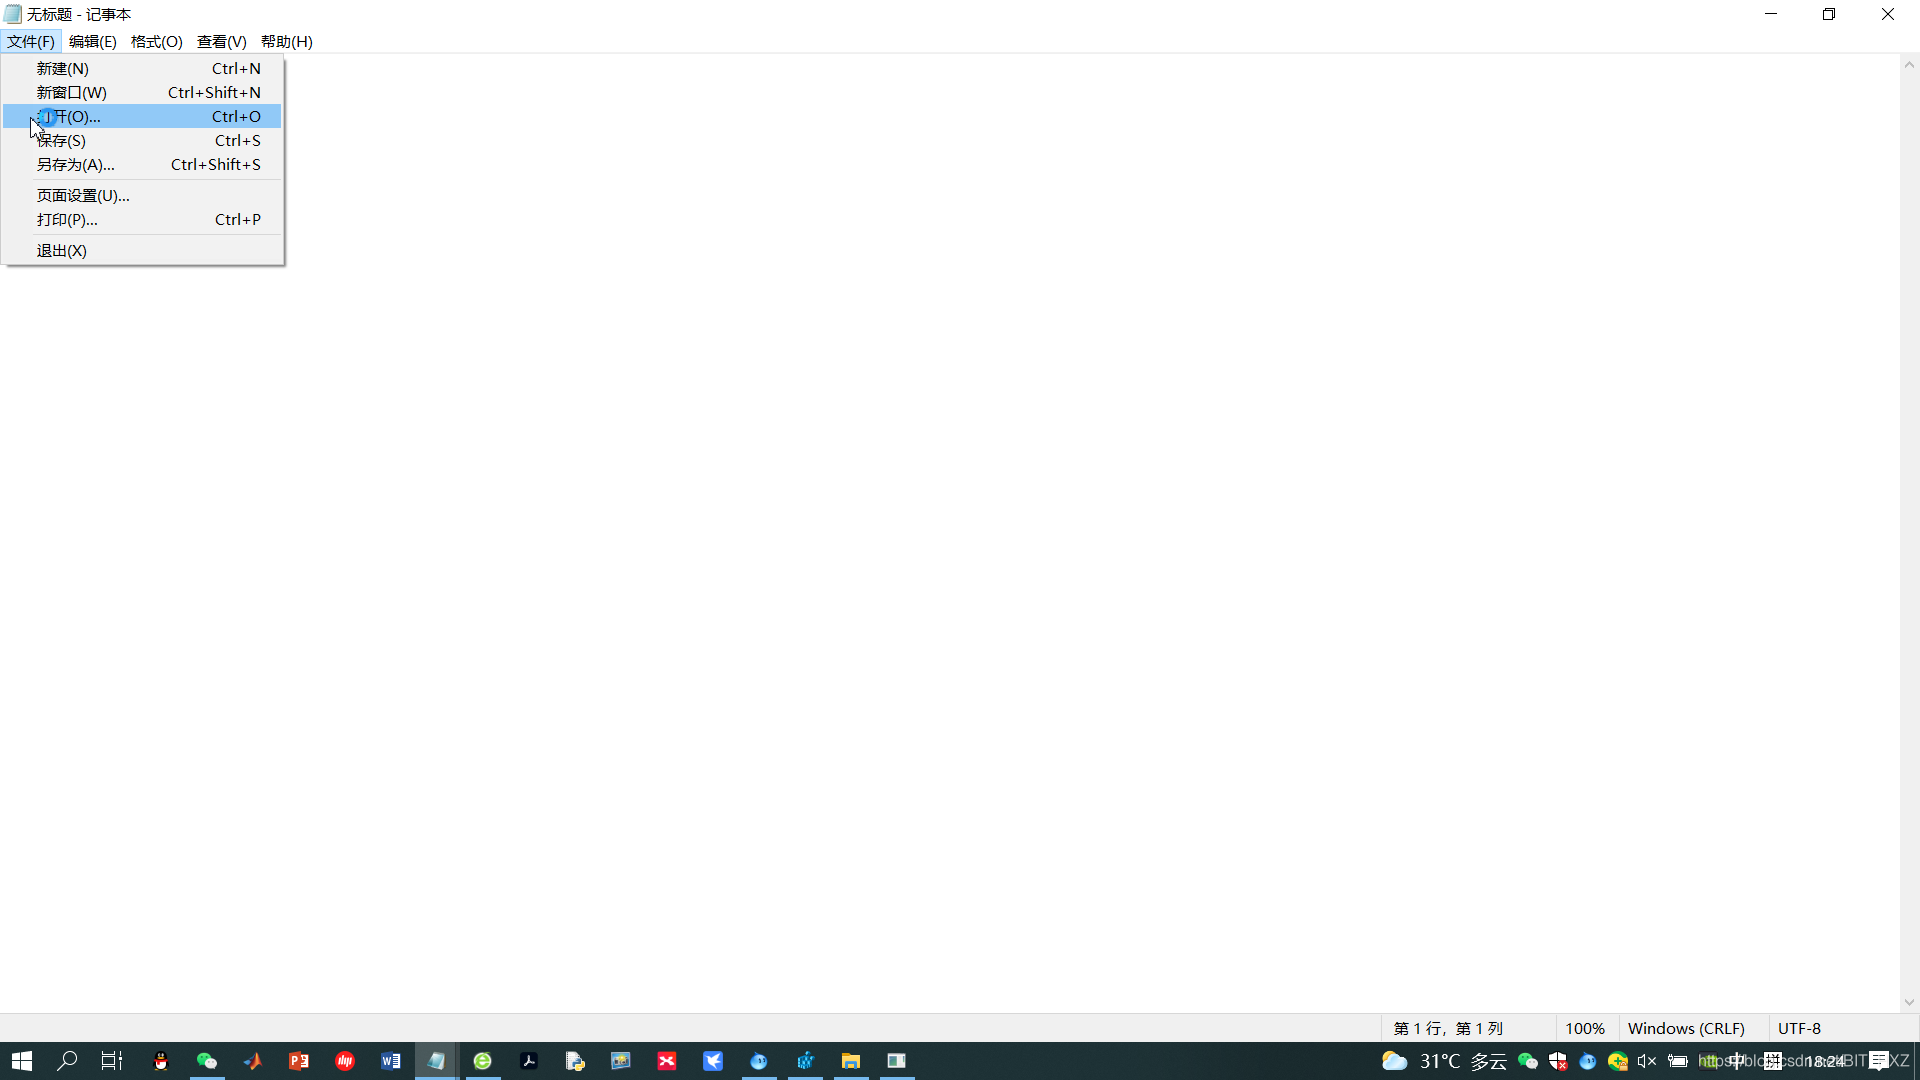Open the notification center icon
The width and height of the screenshot is (1920, 1080).
1879,1061
